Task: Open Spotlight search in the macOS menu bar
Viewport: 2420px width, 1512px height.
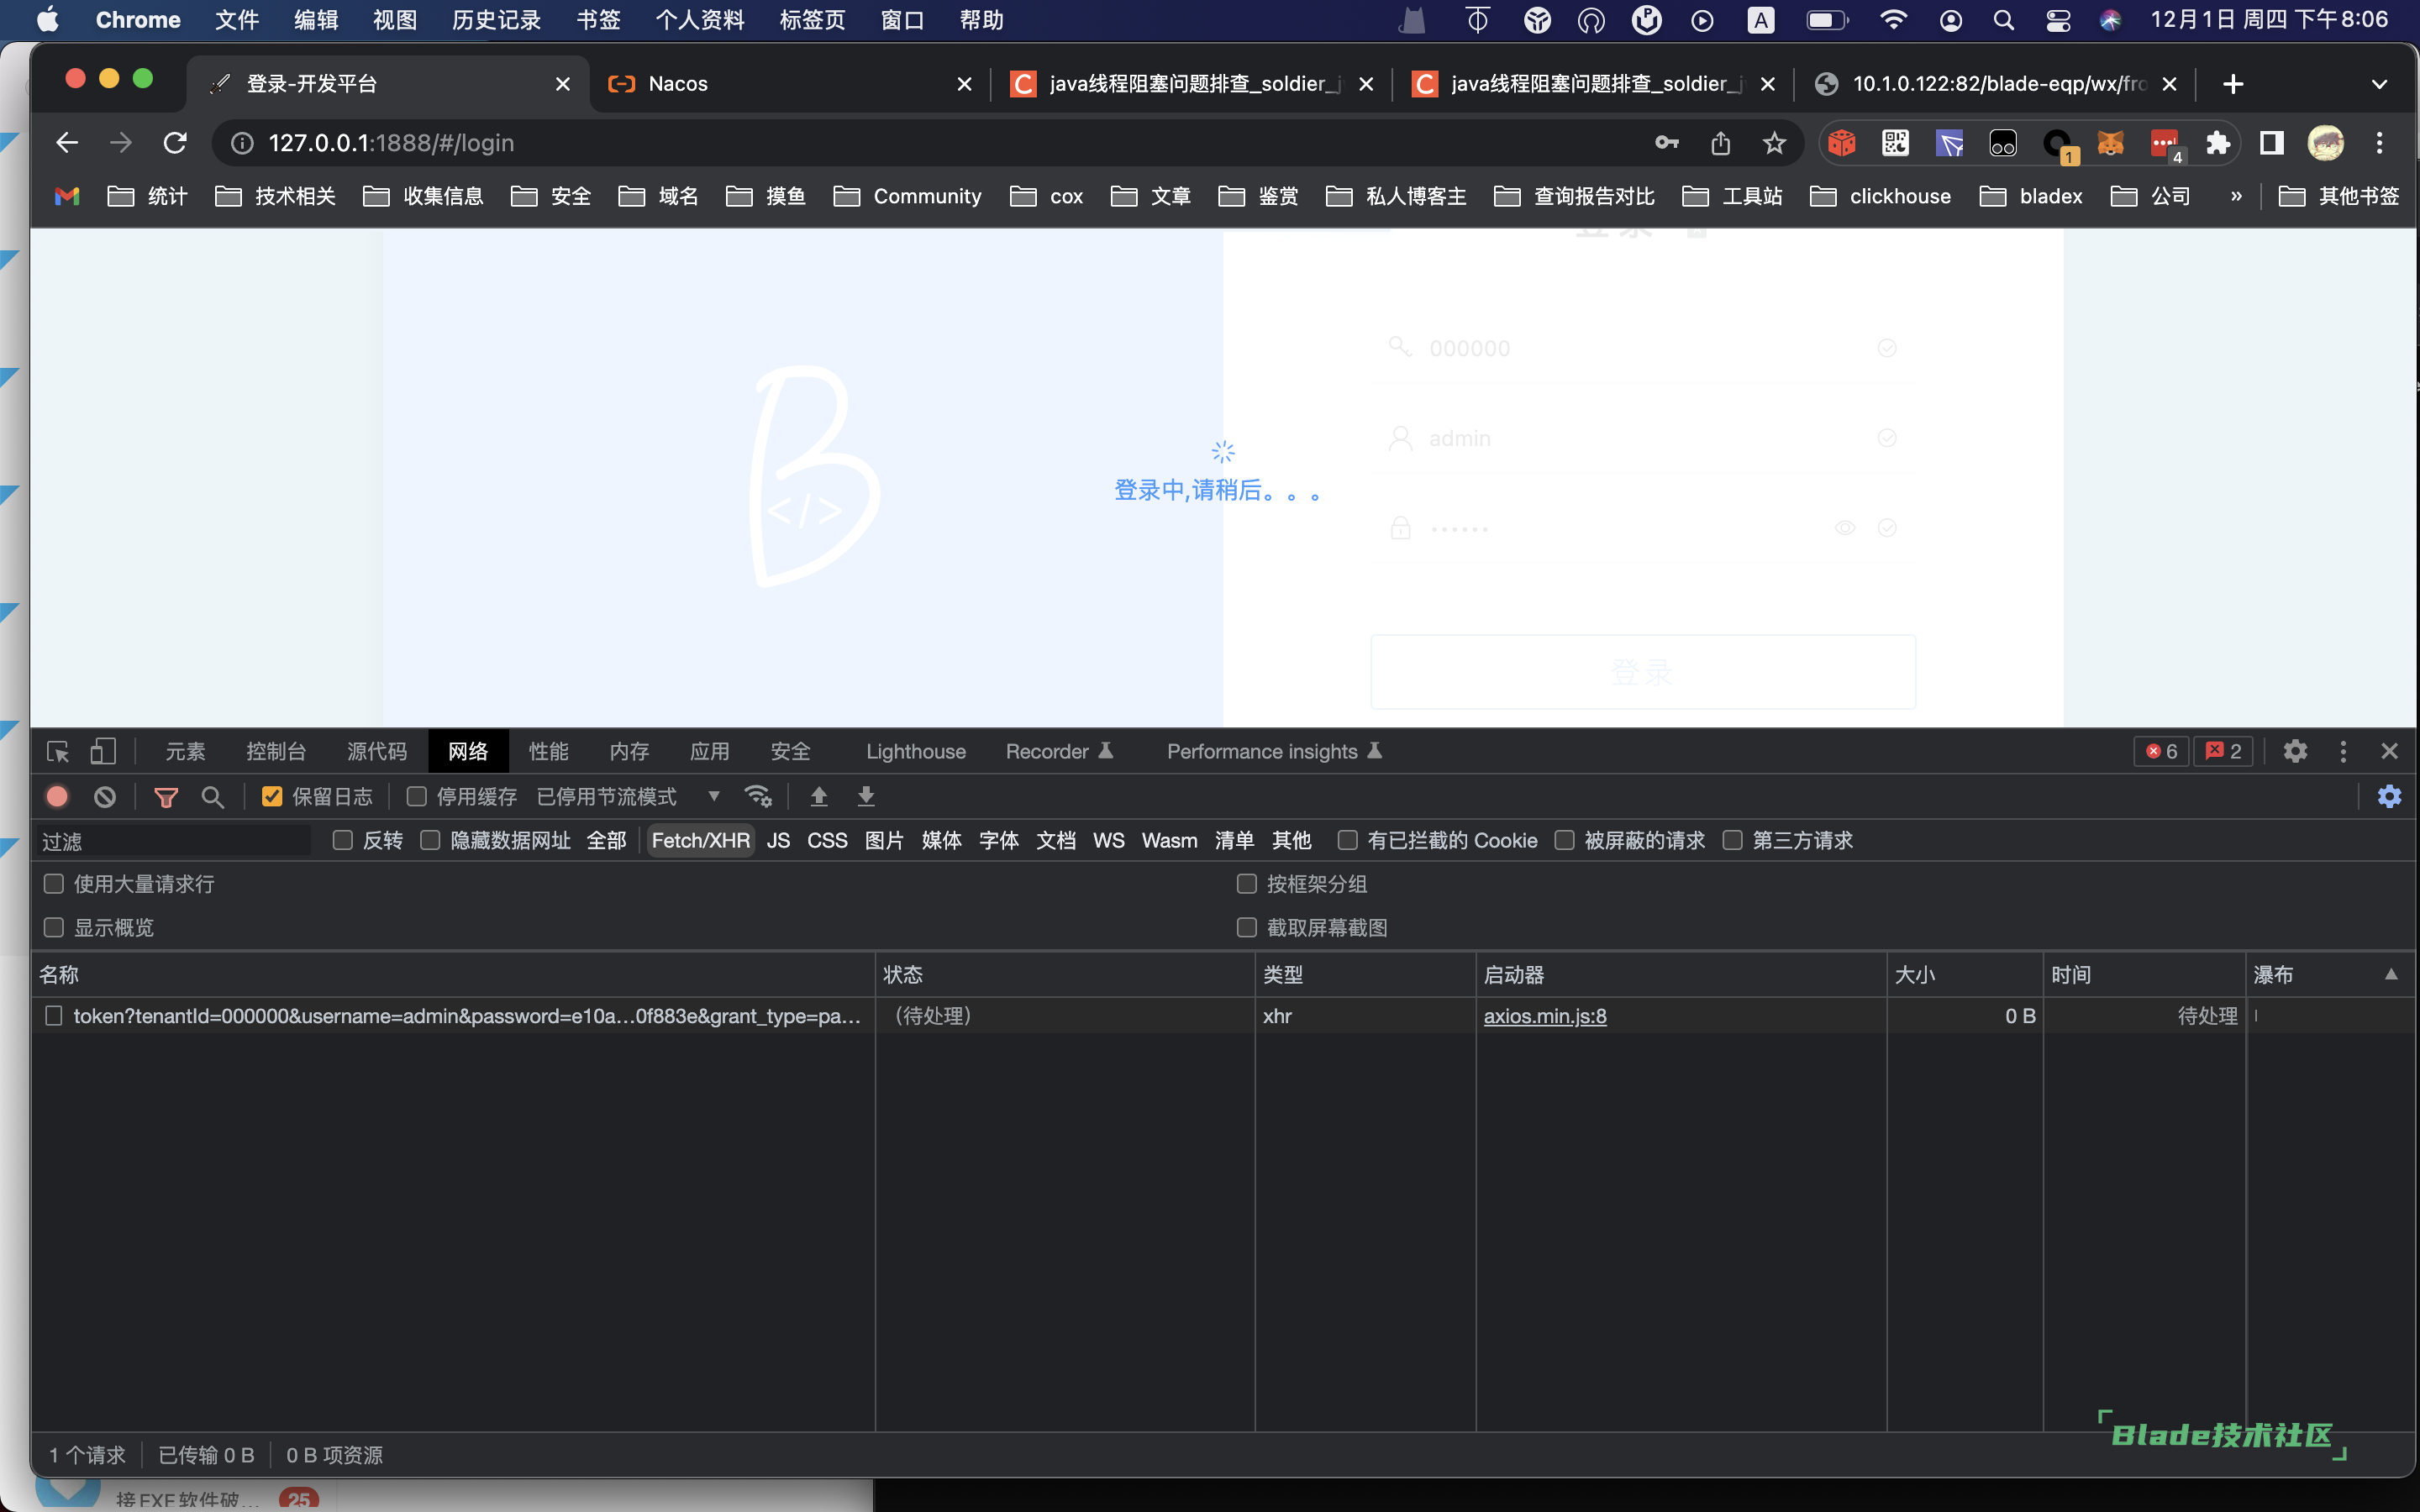Action: point(2003,20)
